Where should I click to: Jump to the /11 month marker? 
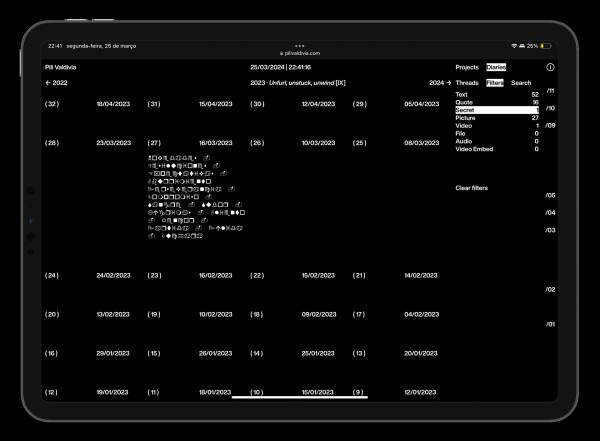point(550,91)
